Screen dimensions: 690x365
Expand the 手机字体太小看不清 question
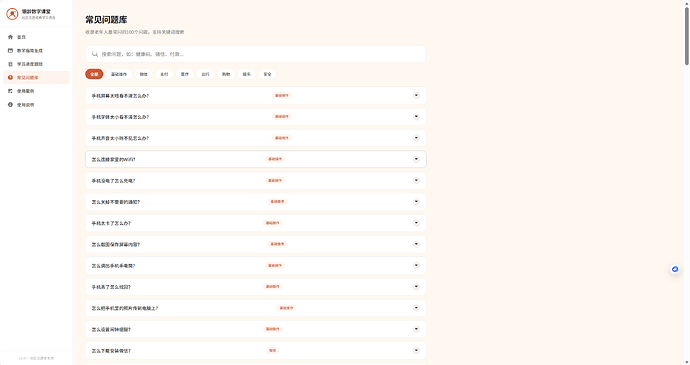(x=416, y=117)
